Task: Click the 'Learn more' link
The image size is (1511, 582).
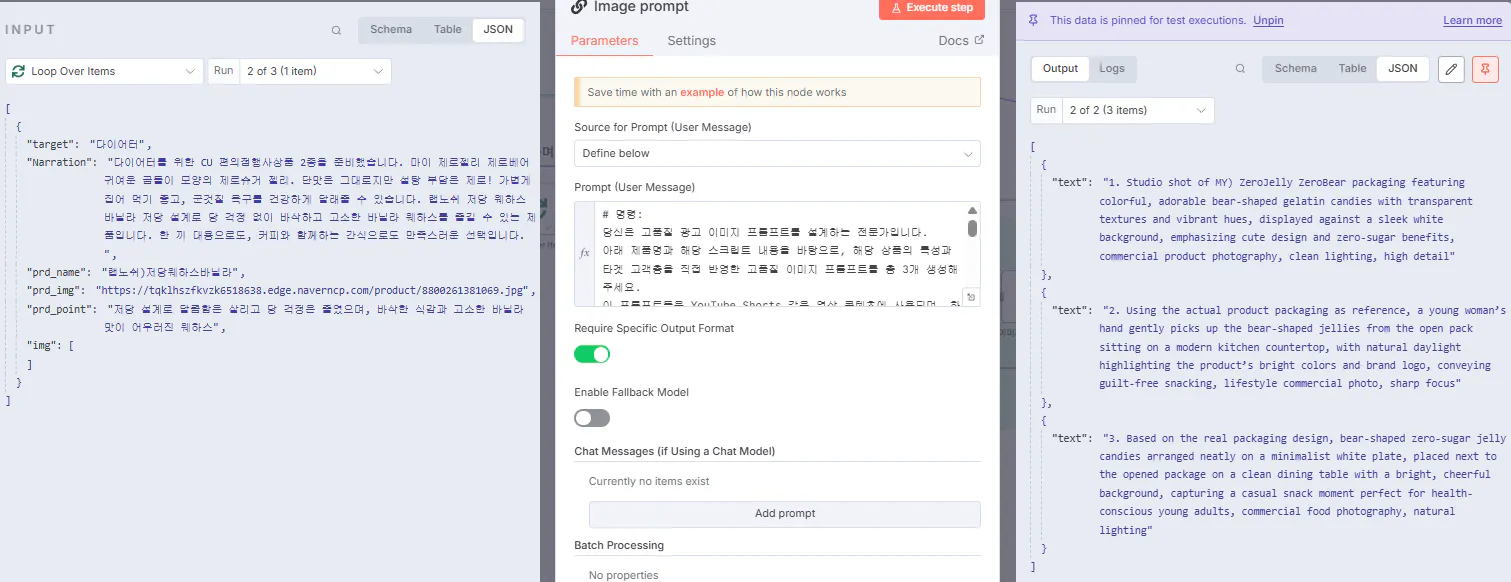Action: 1471,20
